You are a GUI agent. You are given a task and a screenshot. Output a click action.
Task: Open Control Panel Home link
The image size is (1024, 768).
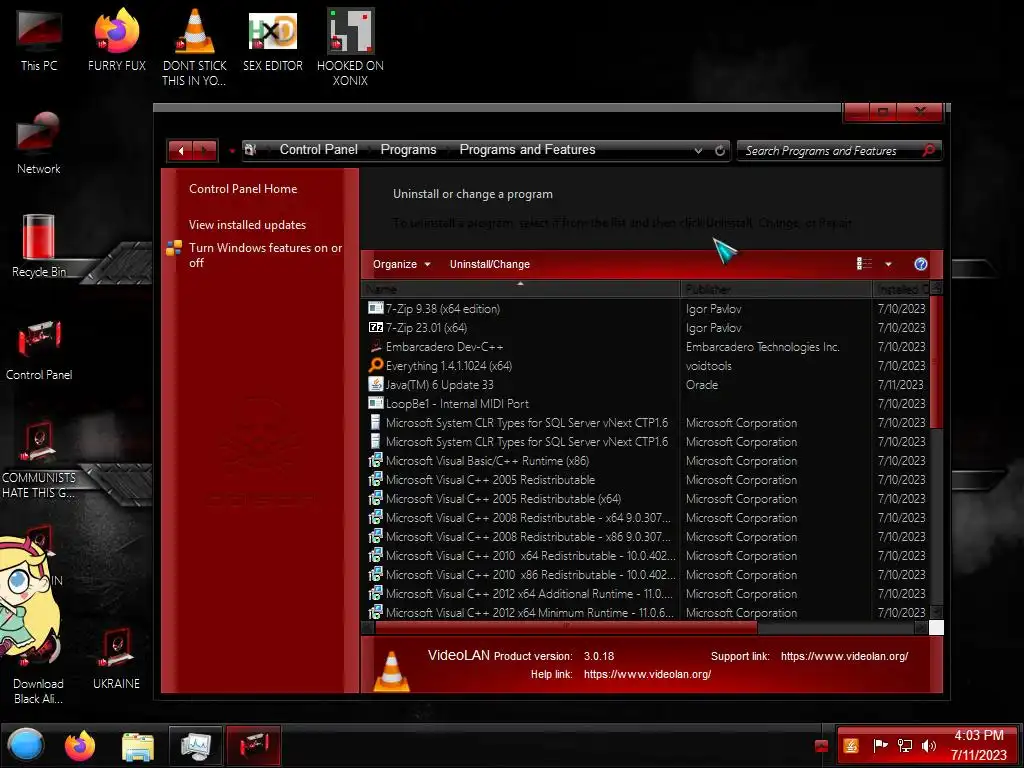pos(243,189)
